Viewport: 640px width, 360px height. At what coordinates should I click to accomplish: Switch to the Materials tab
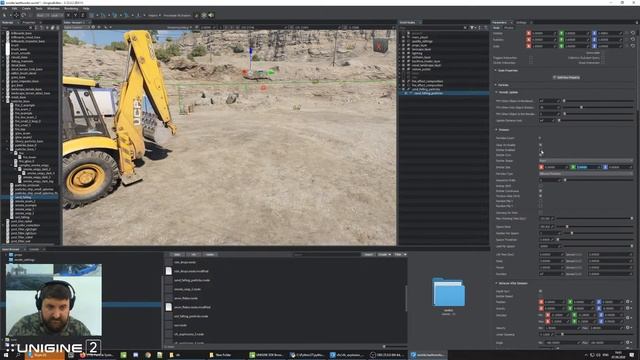8,22
